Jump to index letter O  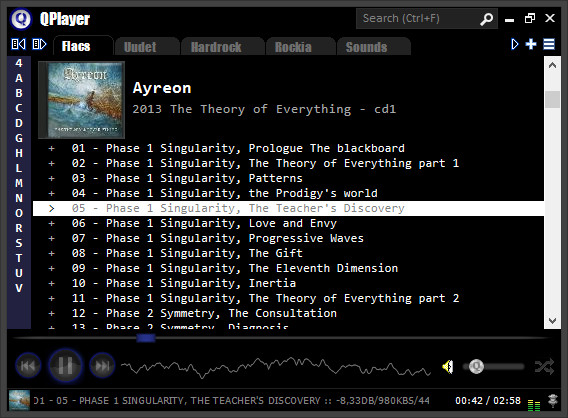click(x=19, y=213)
